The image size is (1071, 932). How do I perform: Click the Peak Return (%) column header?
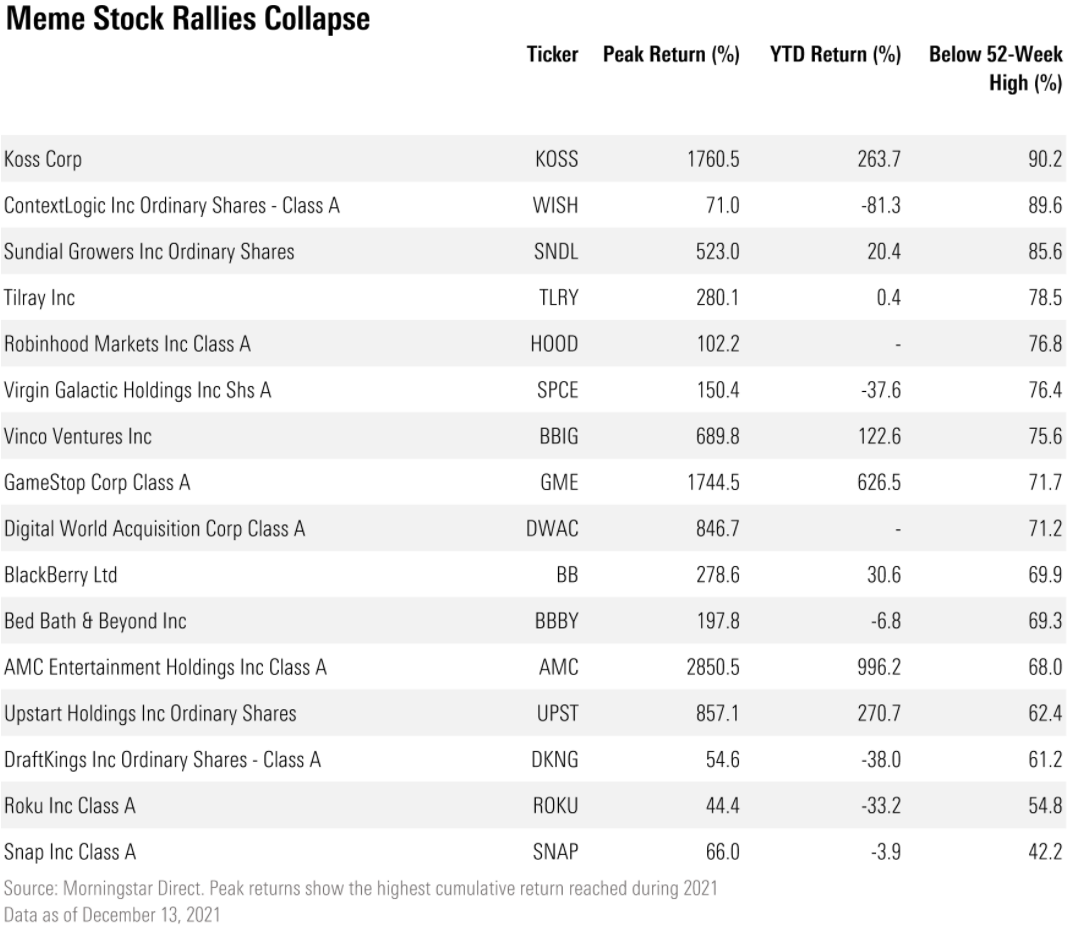pos(671,55)
